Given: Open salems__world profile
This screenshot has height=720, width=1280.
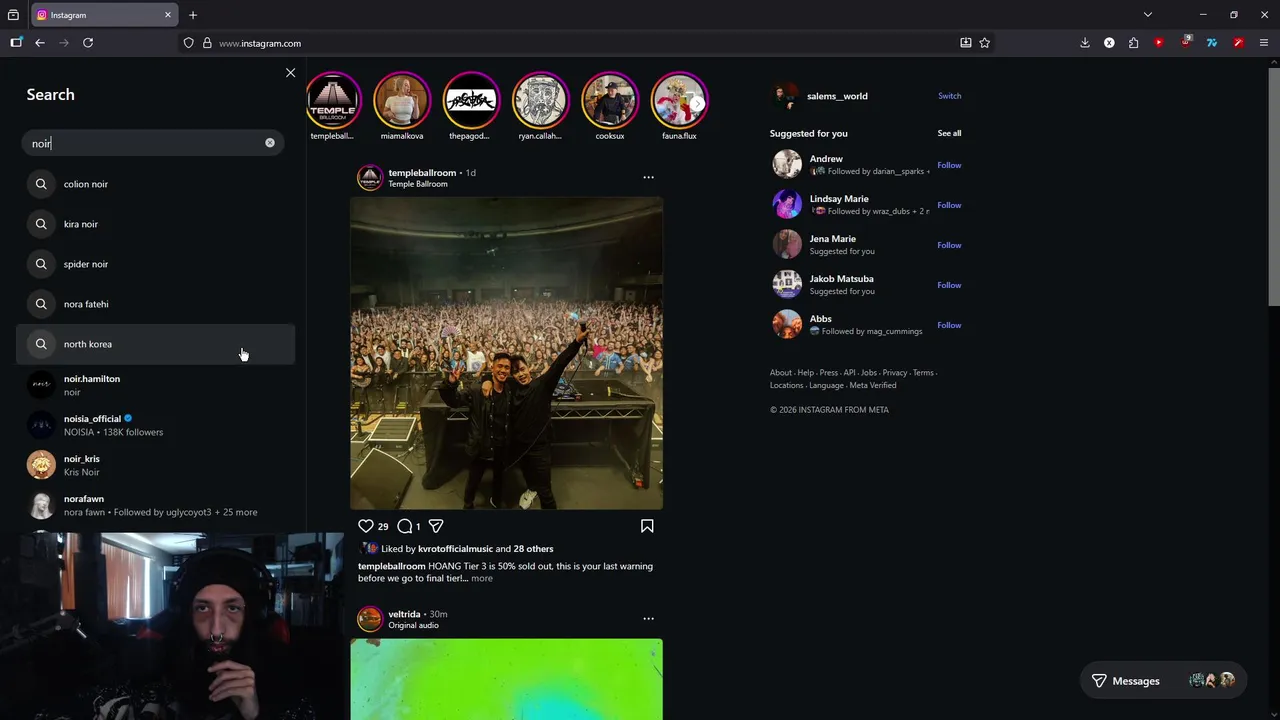Looking at the screenshot, I should click(837, 96).
